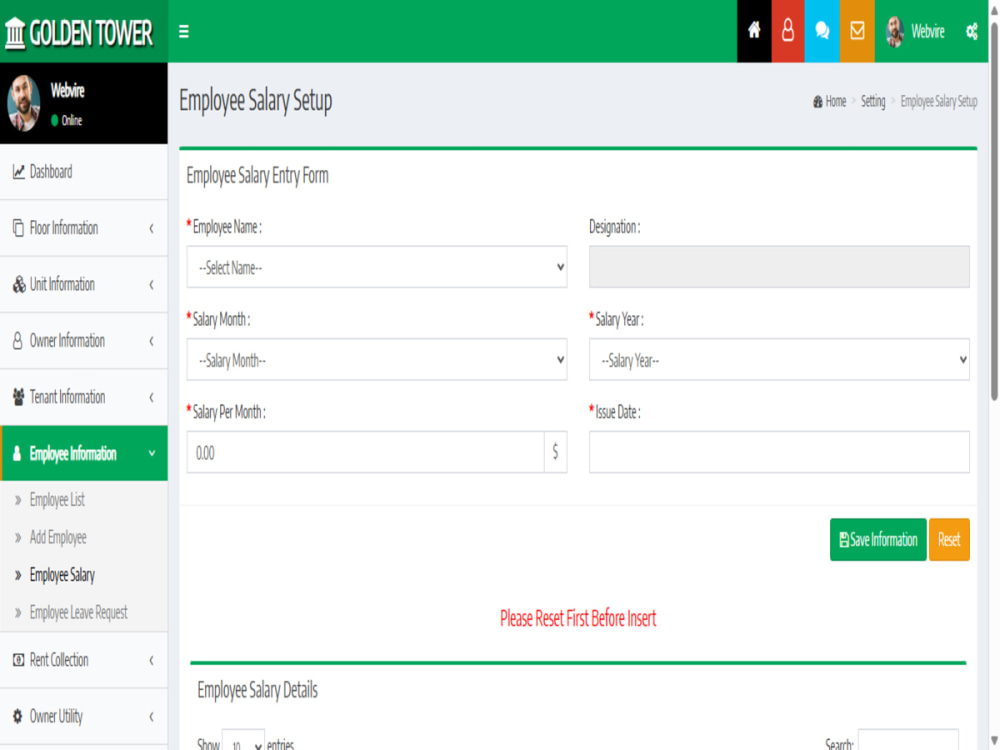The image size is (1000, 750).
Task: Click the Employee Salary Details heading
Action: (x=258, y=689)
